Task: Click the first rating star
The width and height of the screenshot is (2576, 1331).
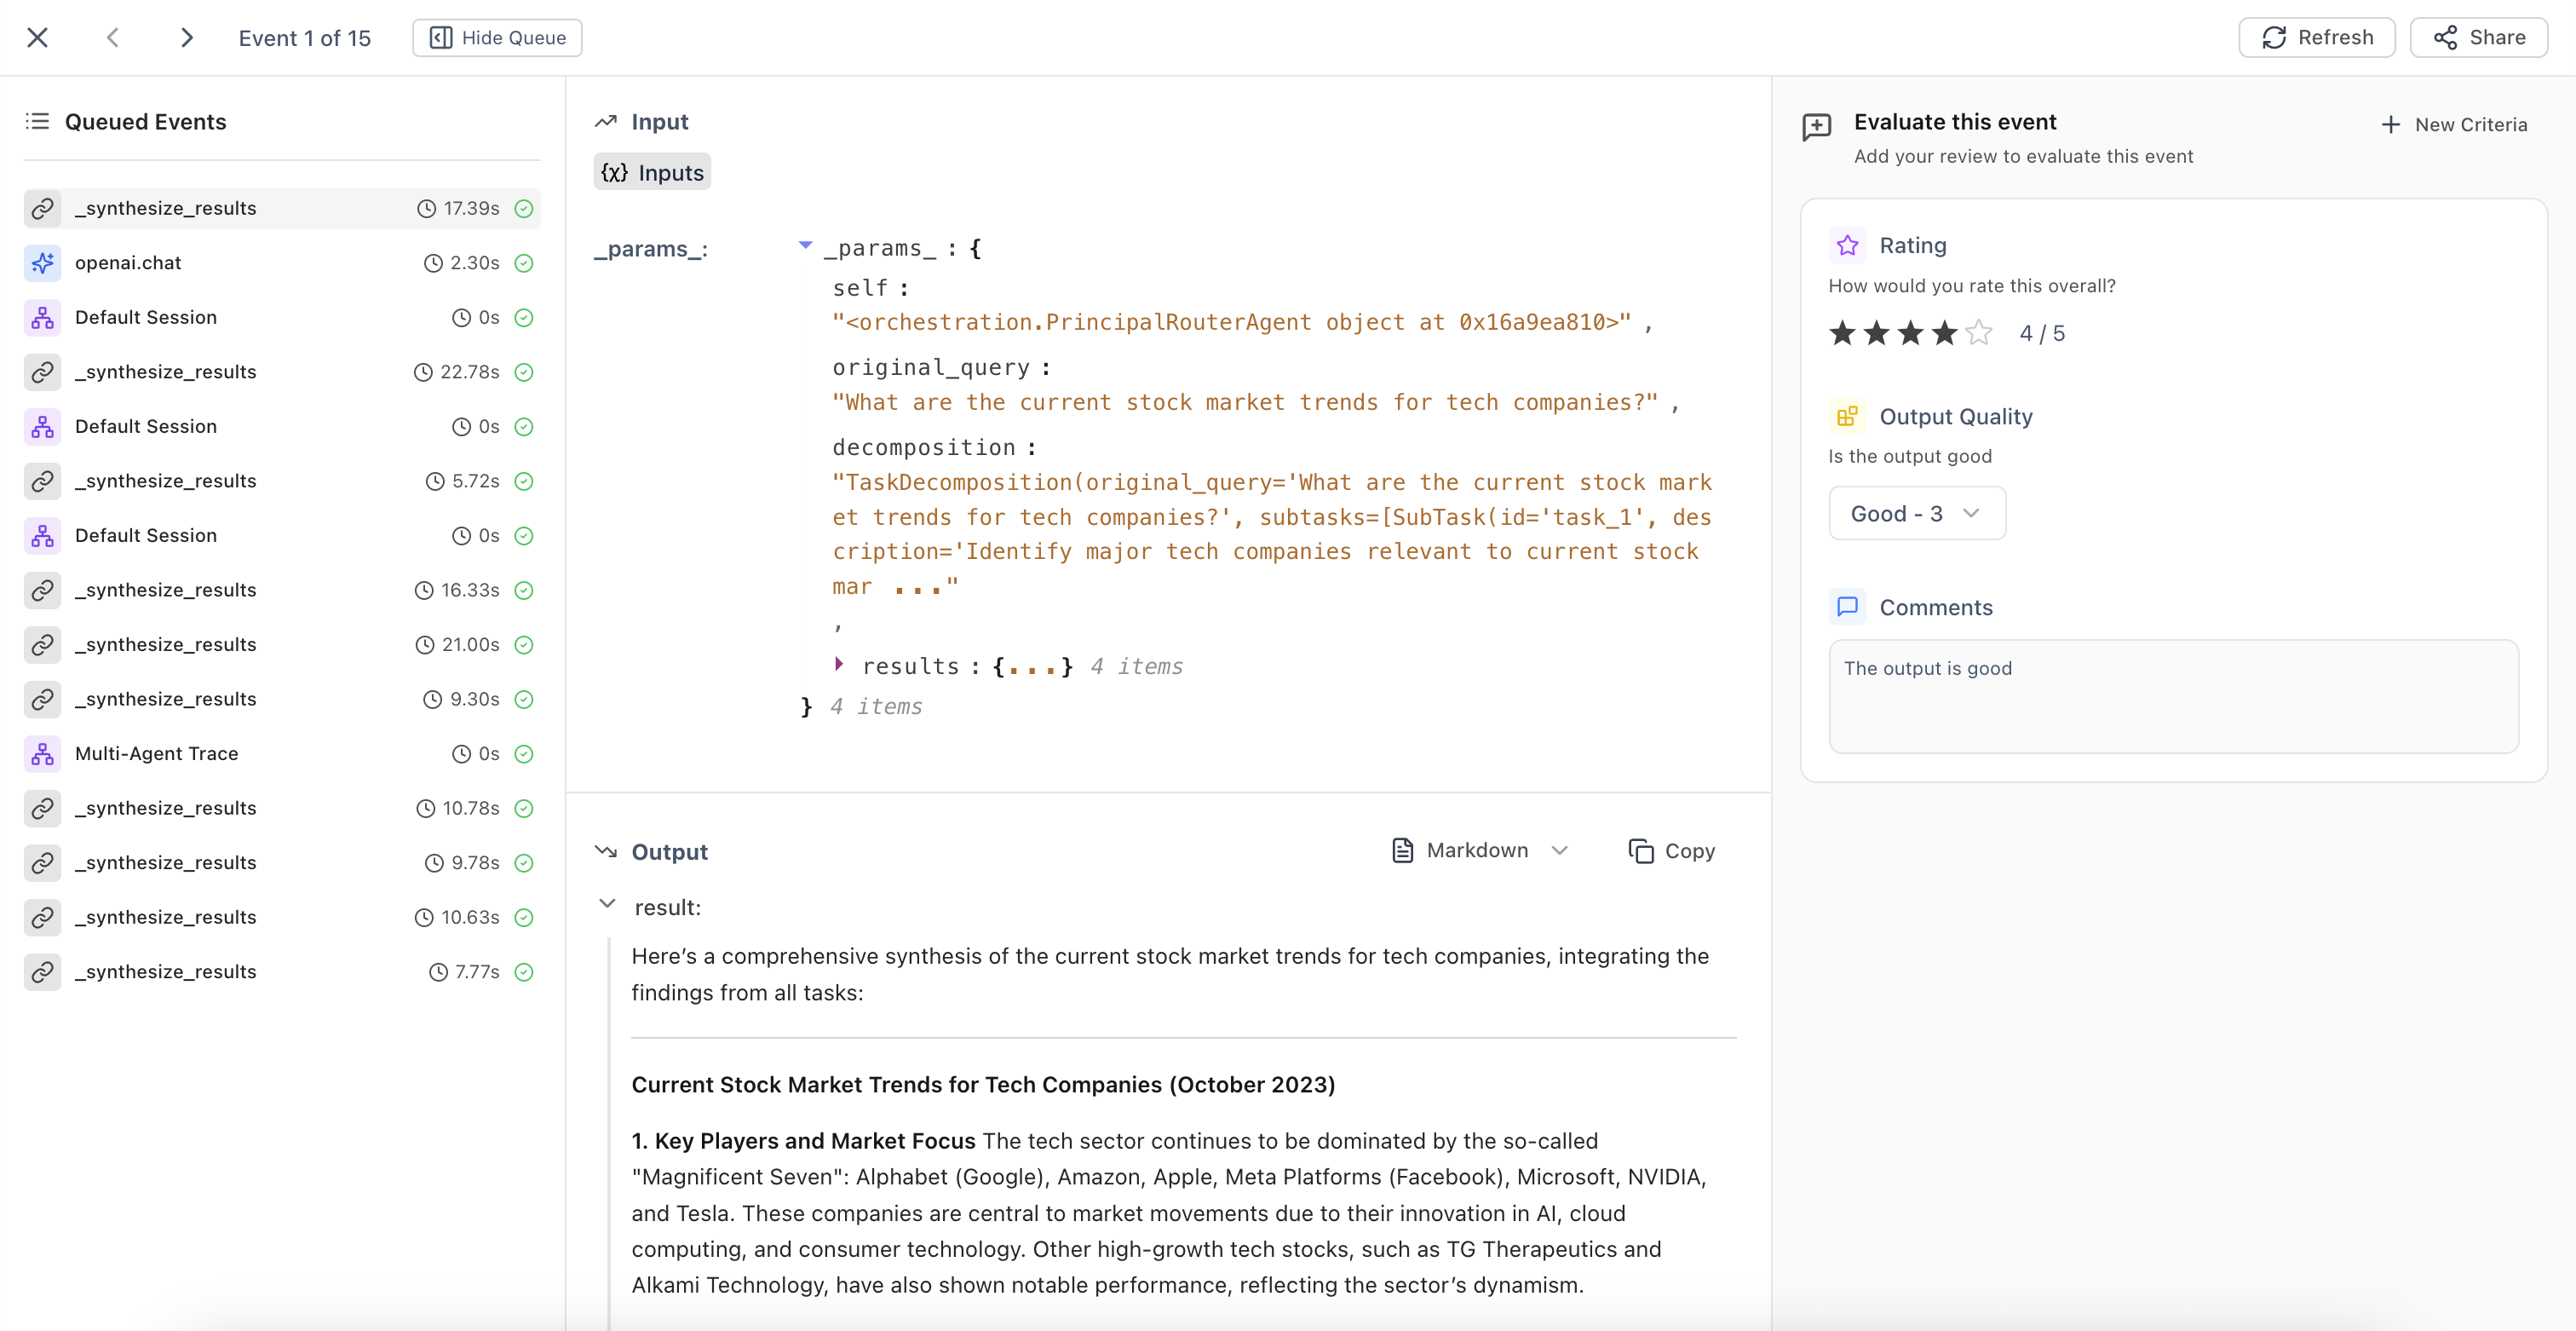Action: 1842,333
